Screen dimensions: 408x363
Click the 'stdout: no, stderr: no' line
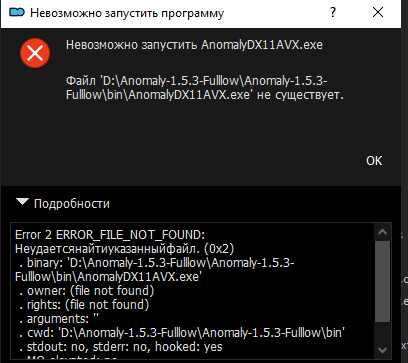(121, 347)
